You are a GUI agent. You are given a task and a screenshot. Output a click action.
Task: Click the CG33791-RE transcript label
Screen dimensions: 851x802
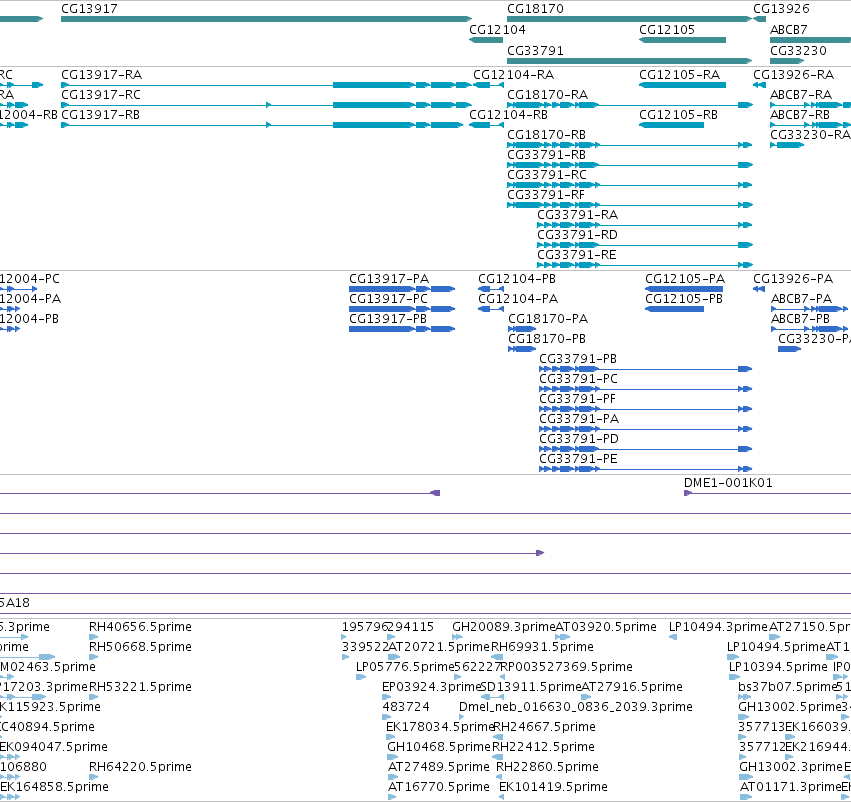click(x=577, y=255)
